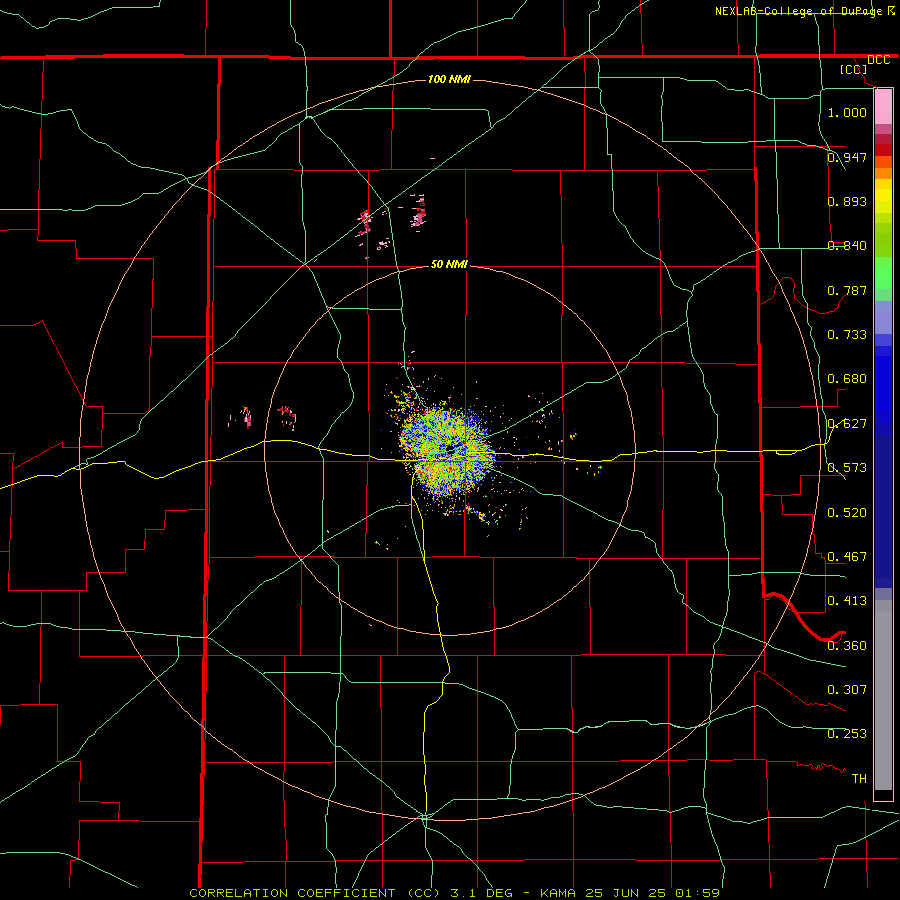Click the TH threshold legend label
900x900 pixels.
click(859, 779)
